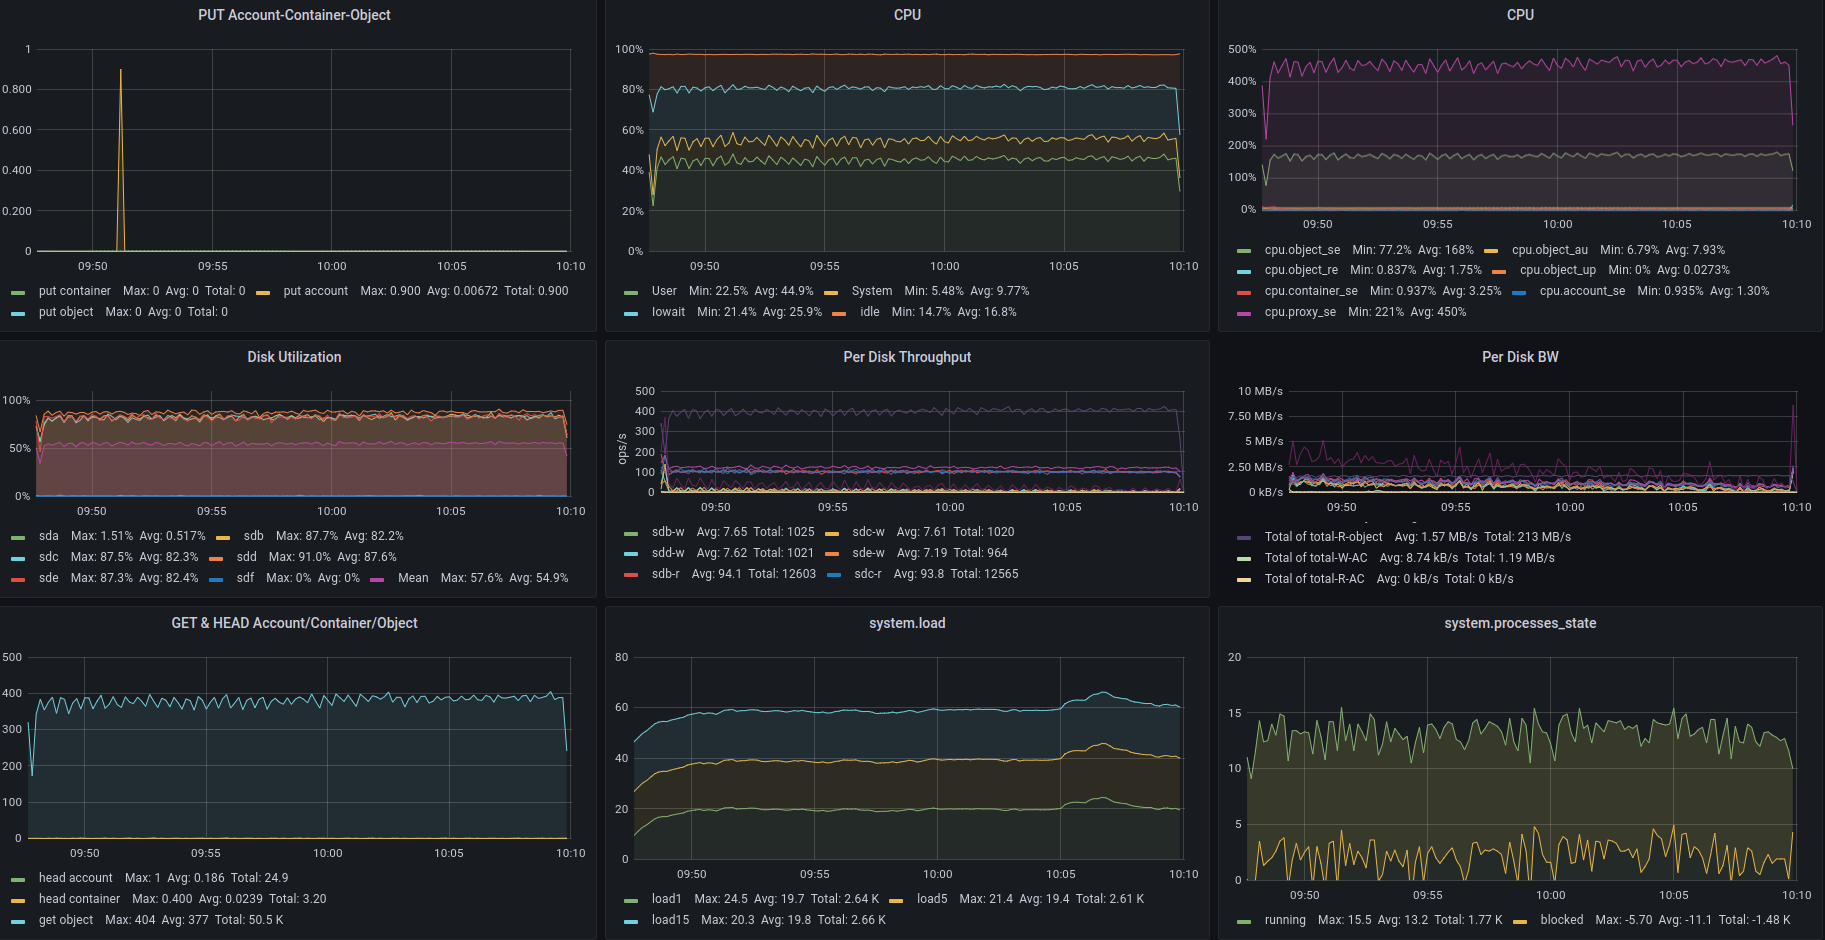Open the system.load panel title menu

pos(907,623)
